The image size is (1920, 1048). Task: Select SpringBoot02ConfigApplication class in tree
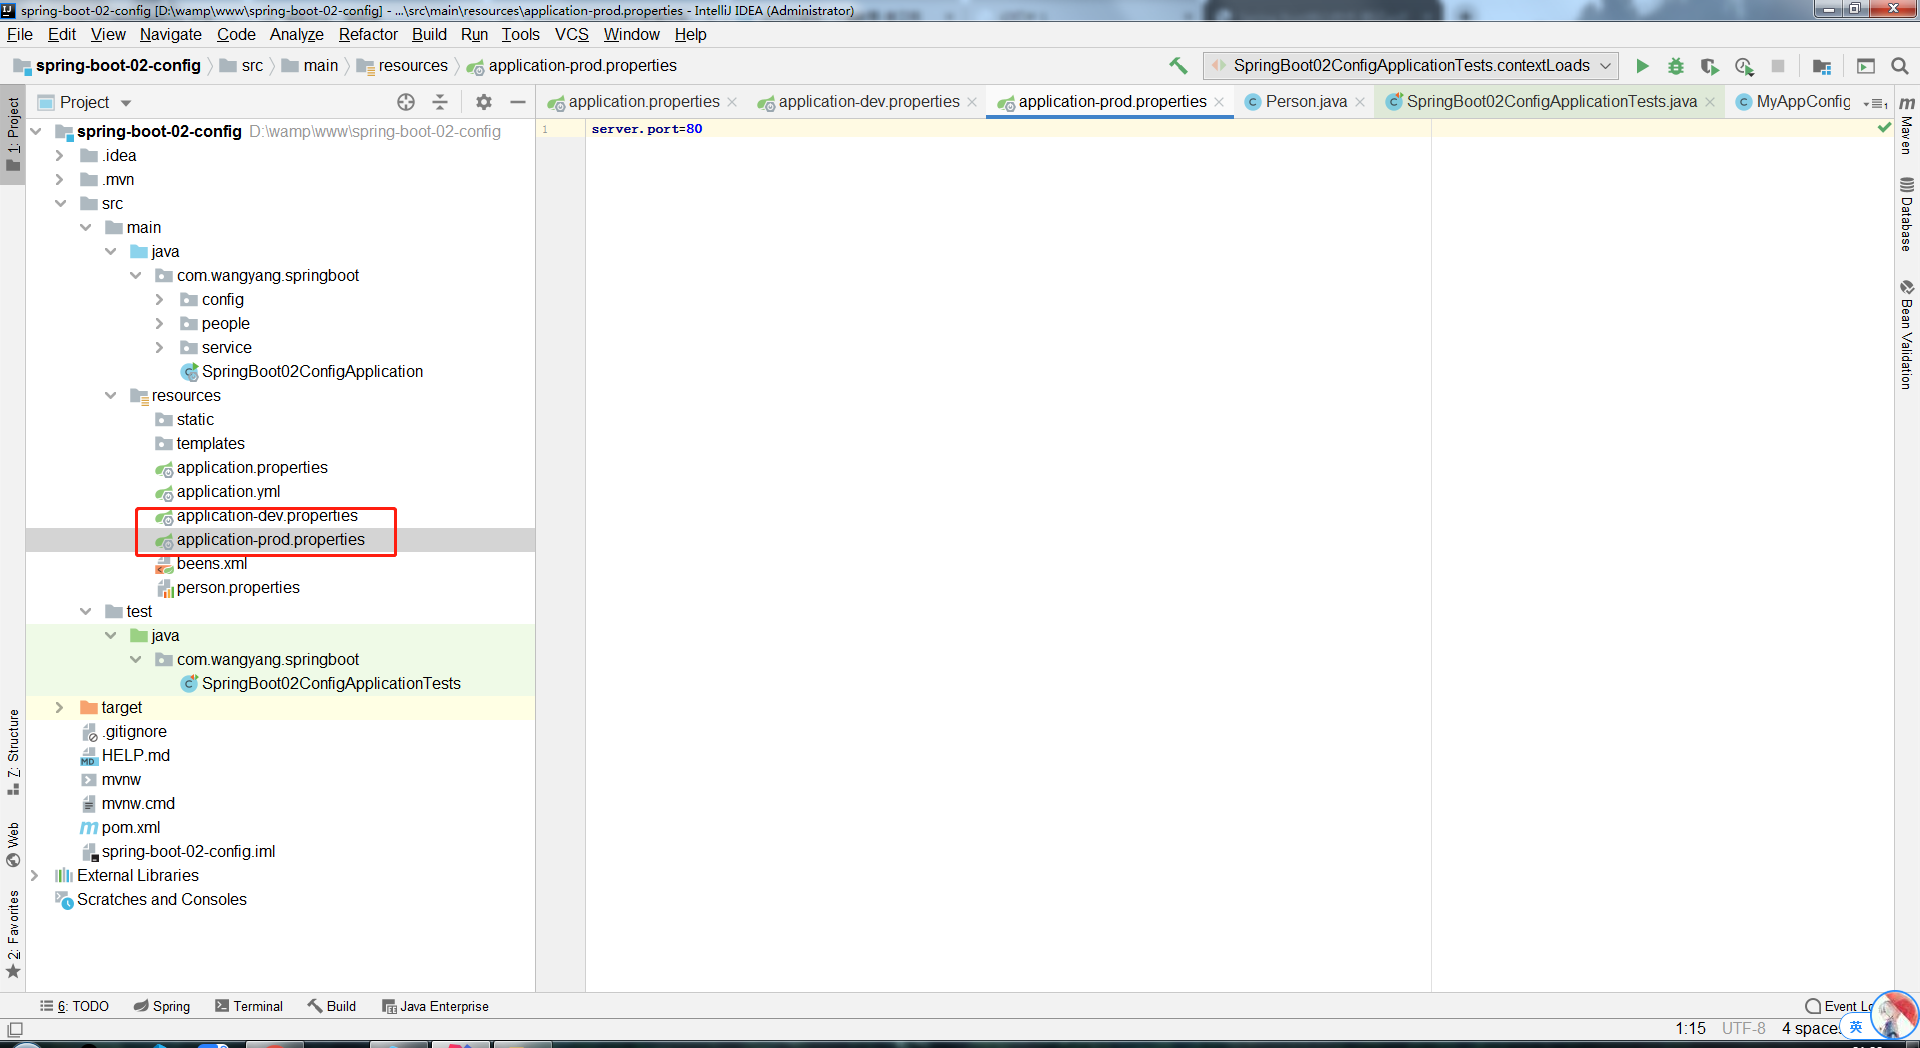[312, 372]
